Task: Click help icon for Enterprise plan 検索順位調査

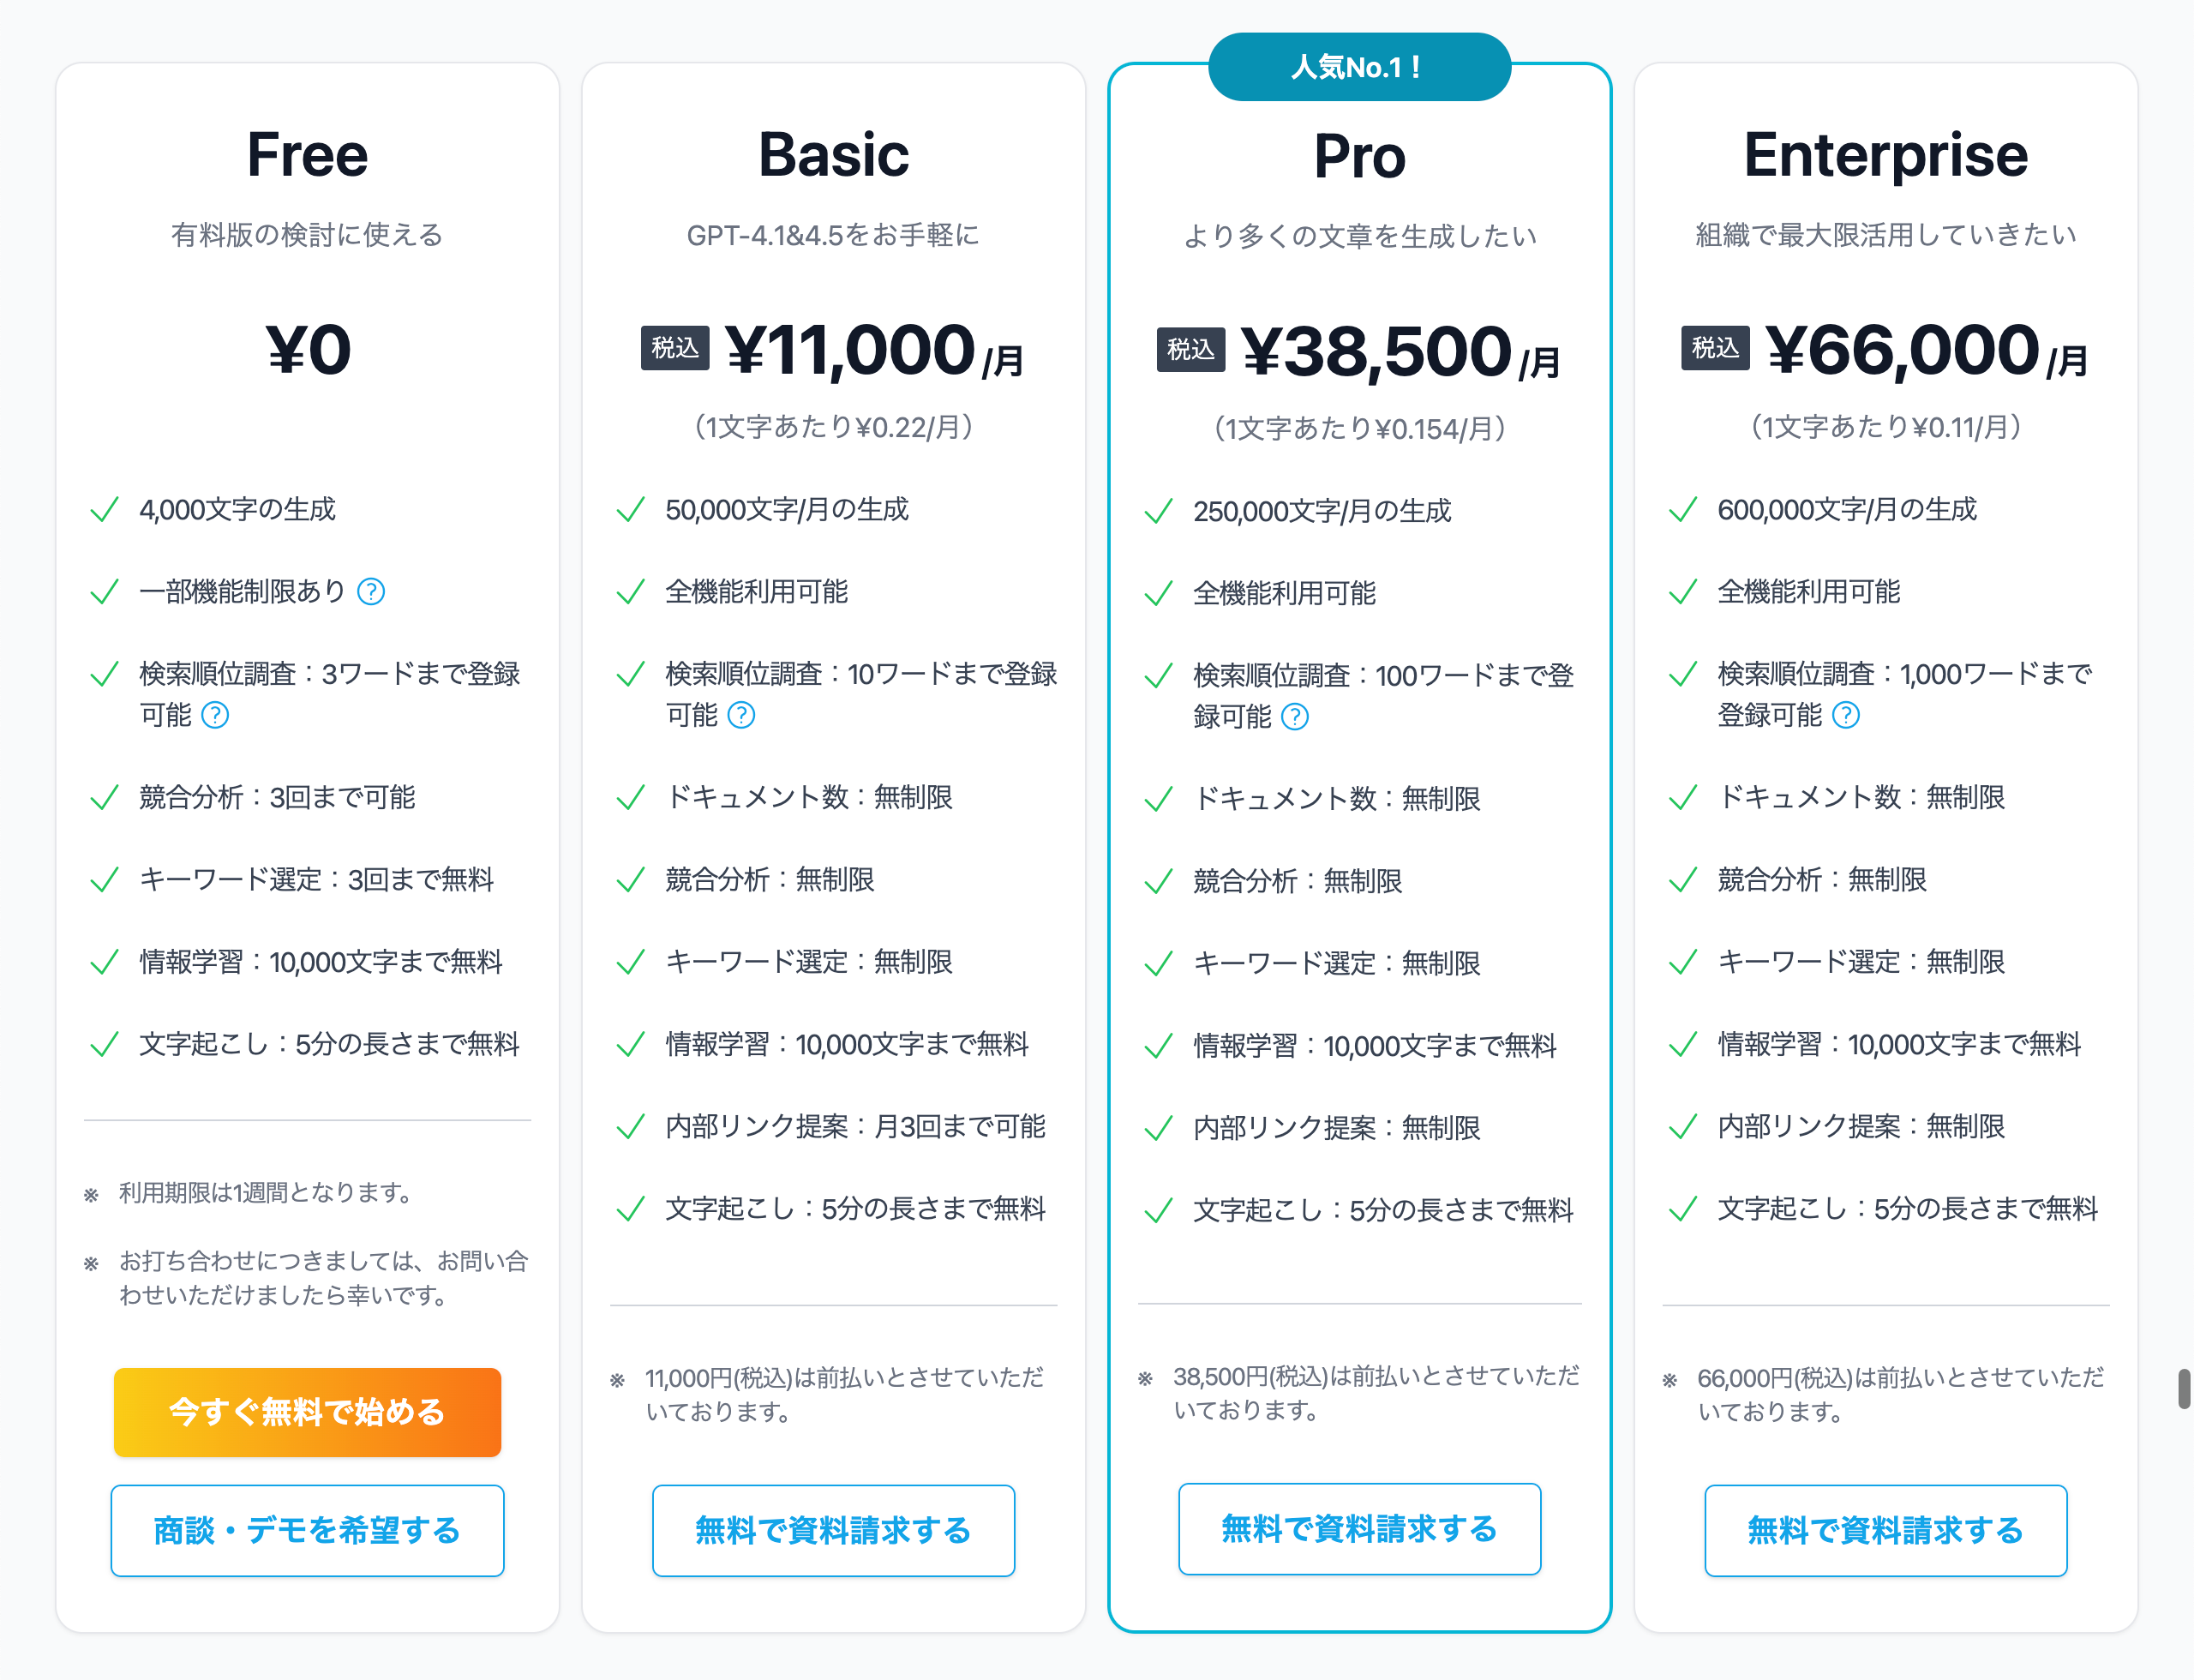Action: coord(1846,715)
